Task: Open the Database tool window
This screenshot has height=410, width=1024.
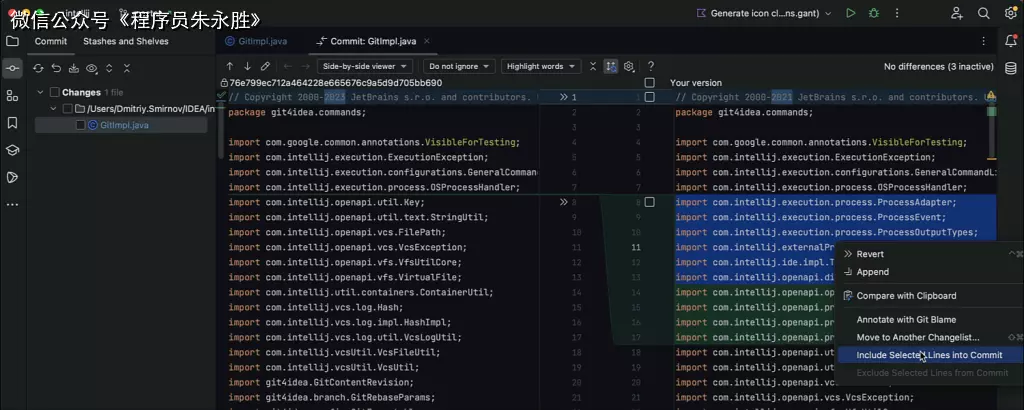Action: [1010, 68]
